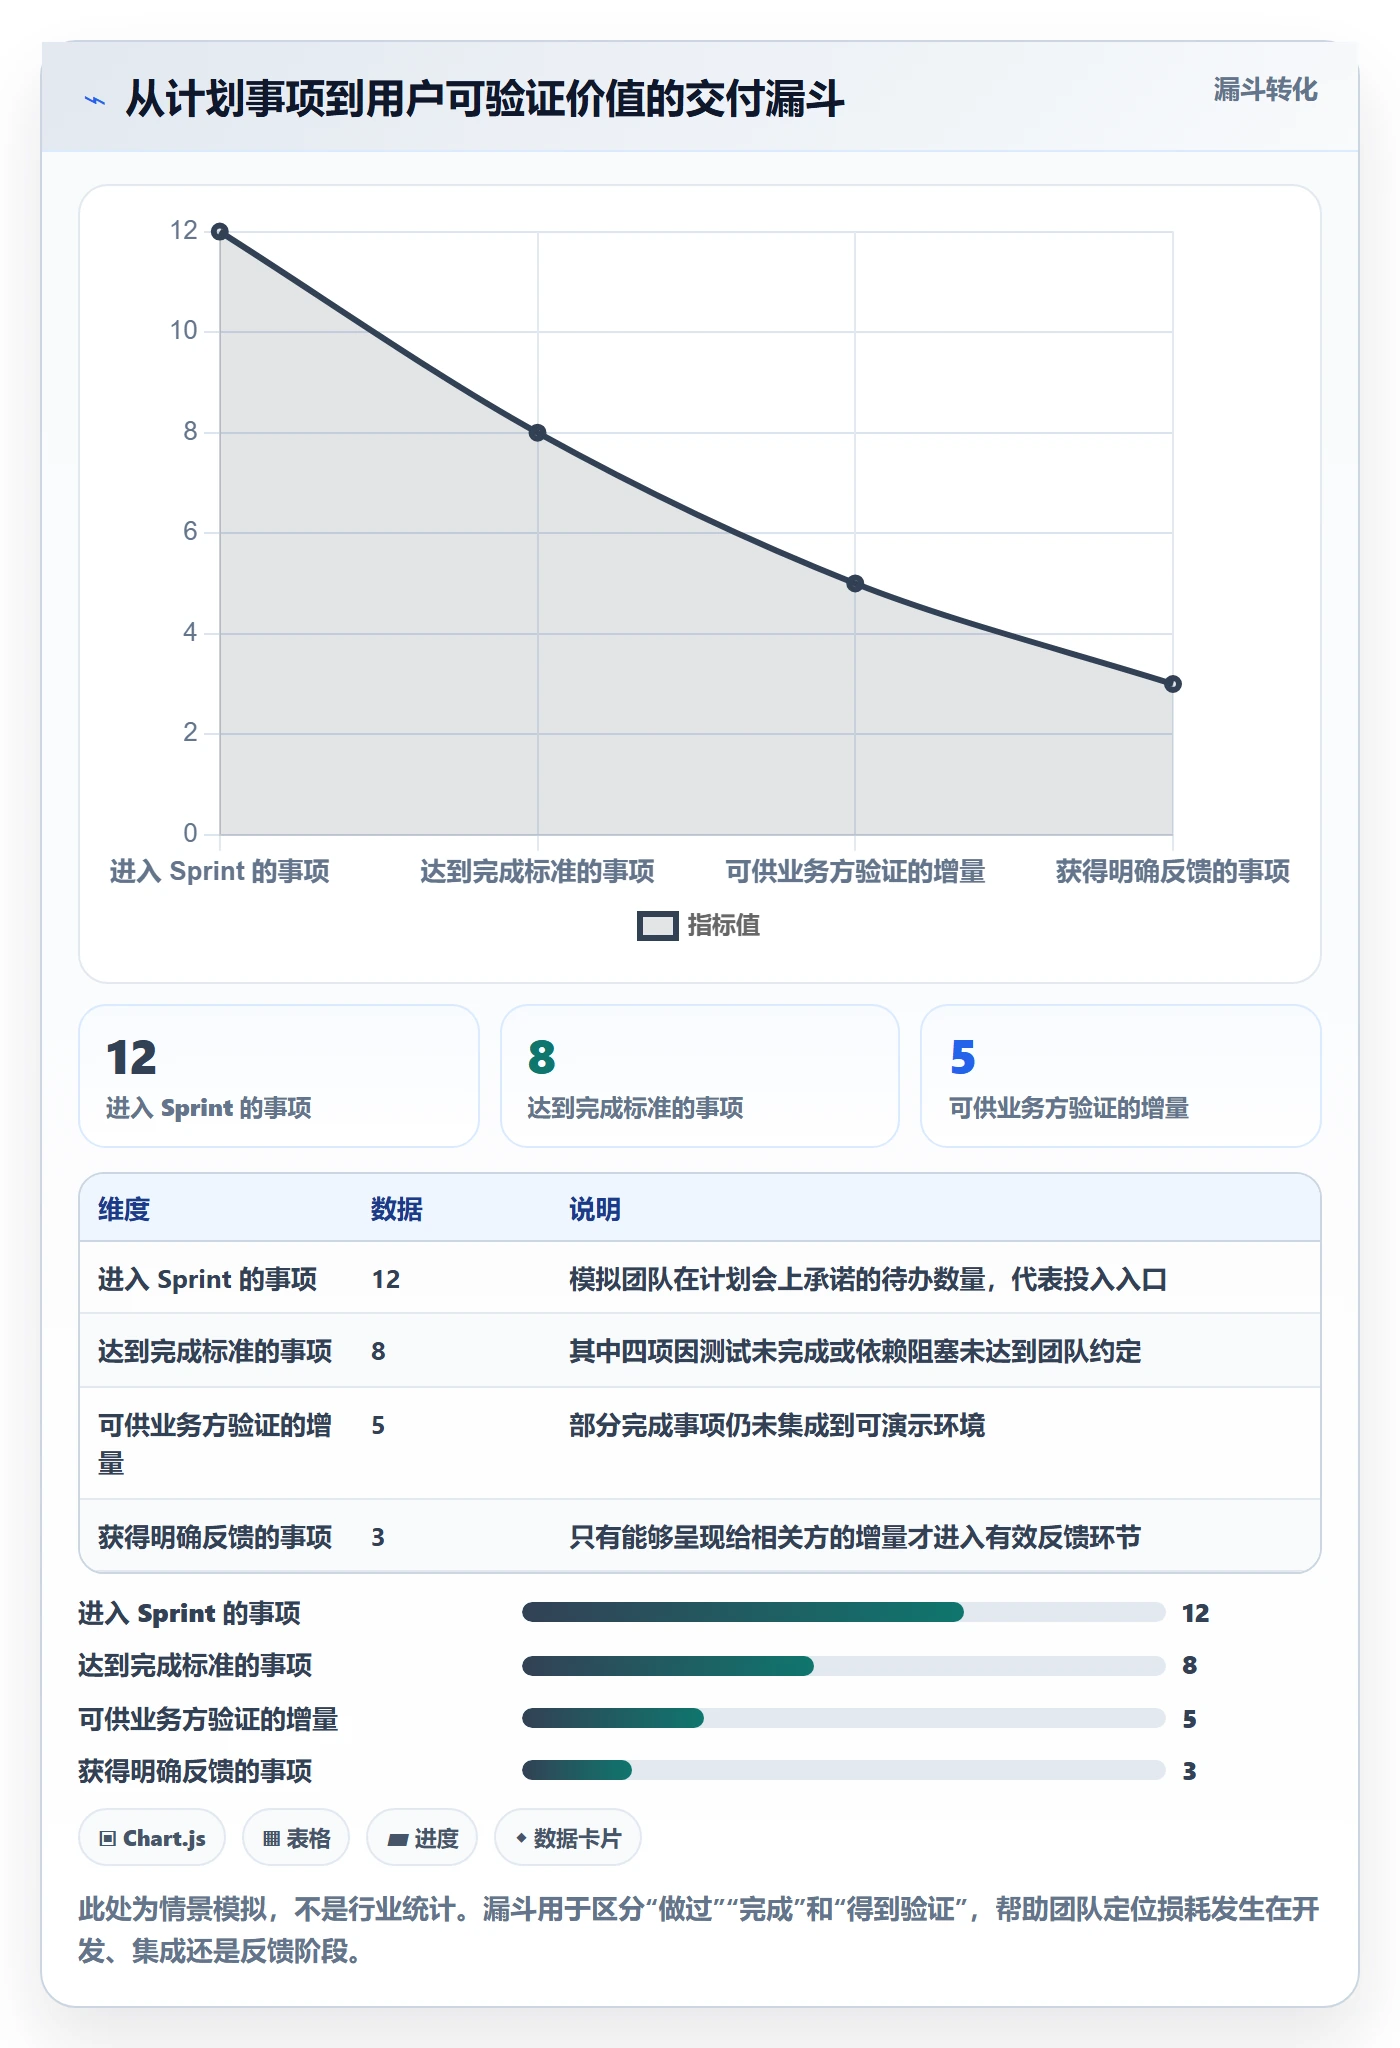Click the chart data point at value 12
Screen dimensions: 1400x2048
pyautogui.click(x=220, y=232)
